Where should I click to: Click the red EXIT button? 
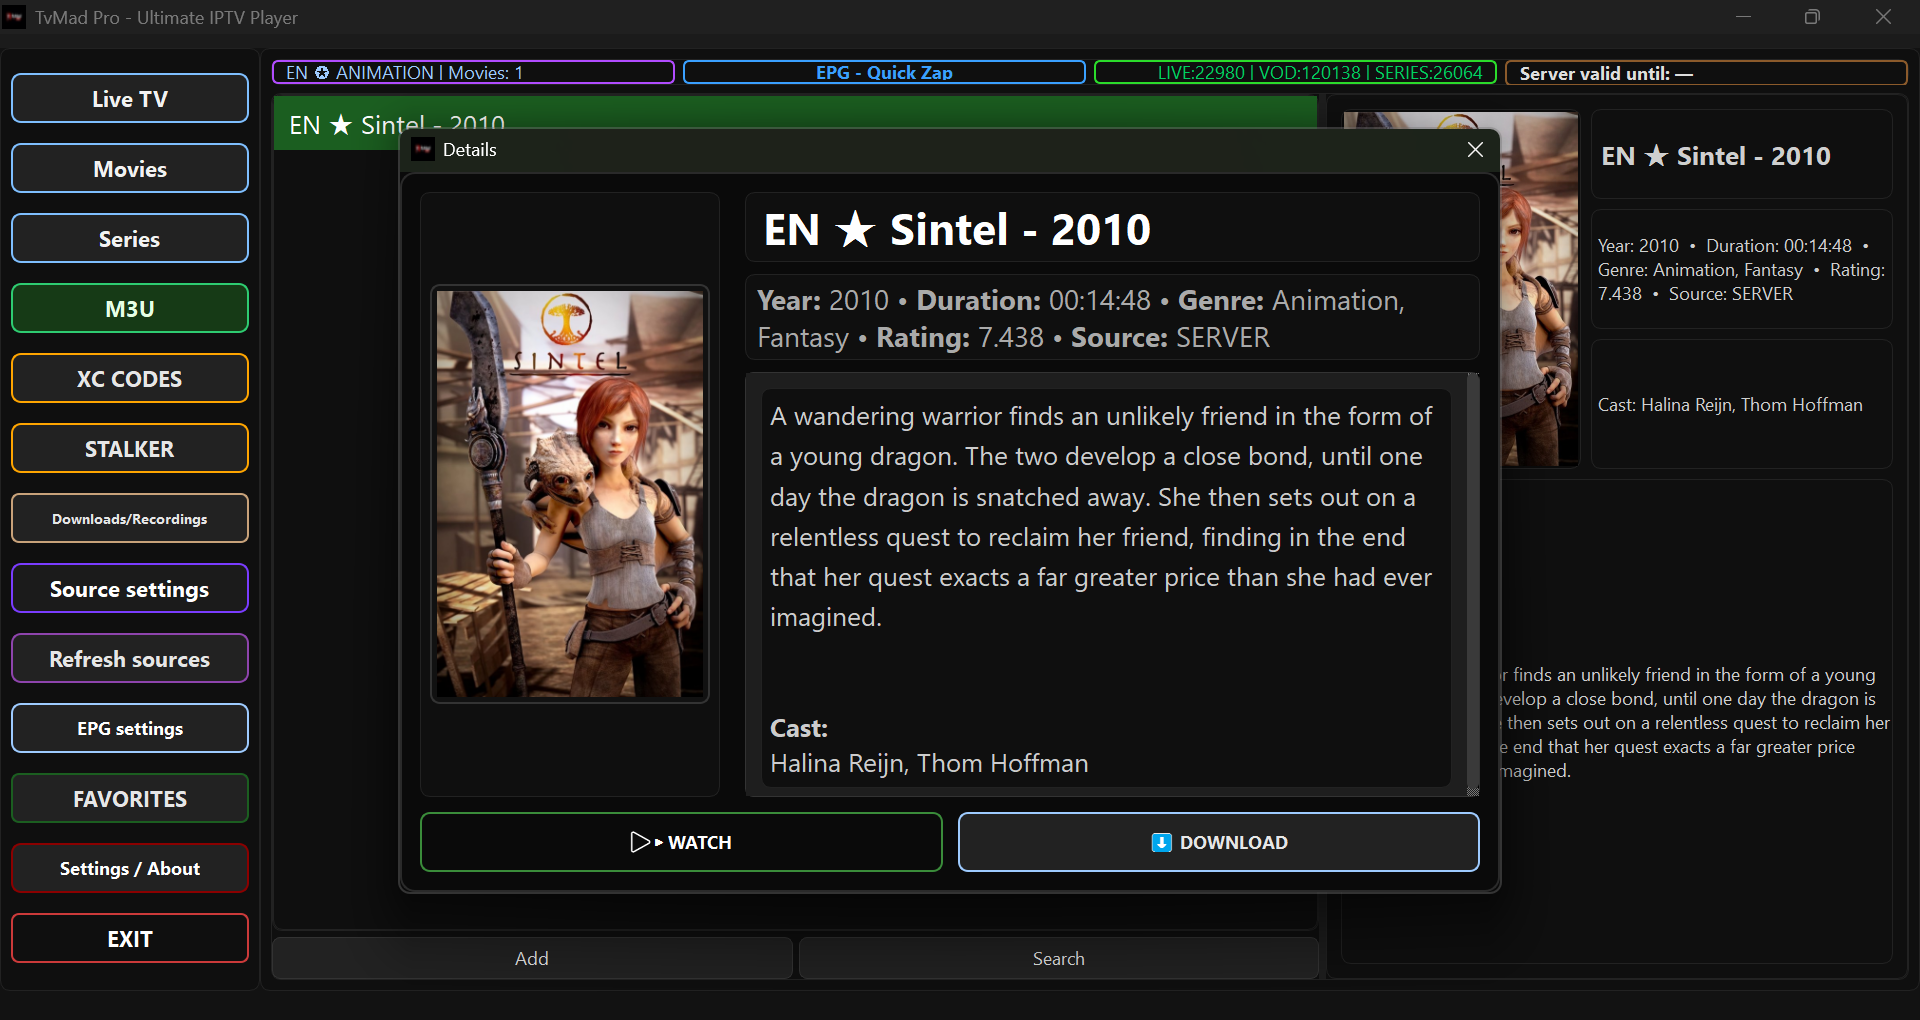coord(130,939)
